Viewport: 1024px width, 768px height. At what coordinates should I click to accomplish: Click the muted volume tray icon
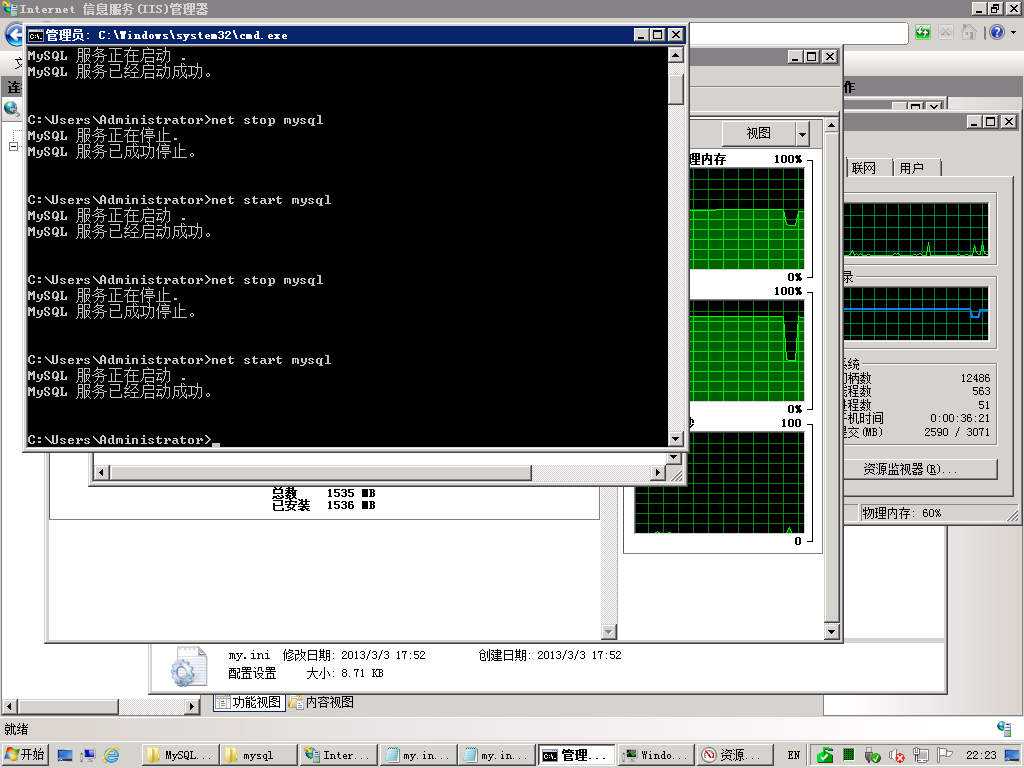(897, 756)
